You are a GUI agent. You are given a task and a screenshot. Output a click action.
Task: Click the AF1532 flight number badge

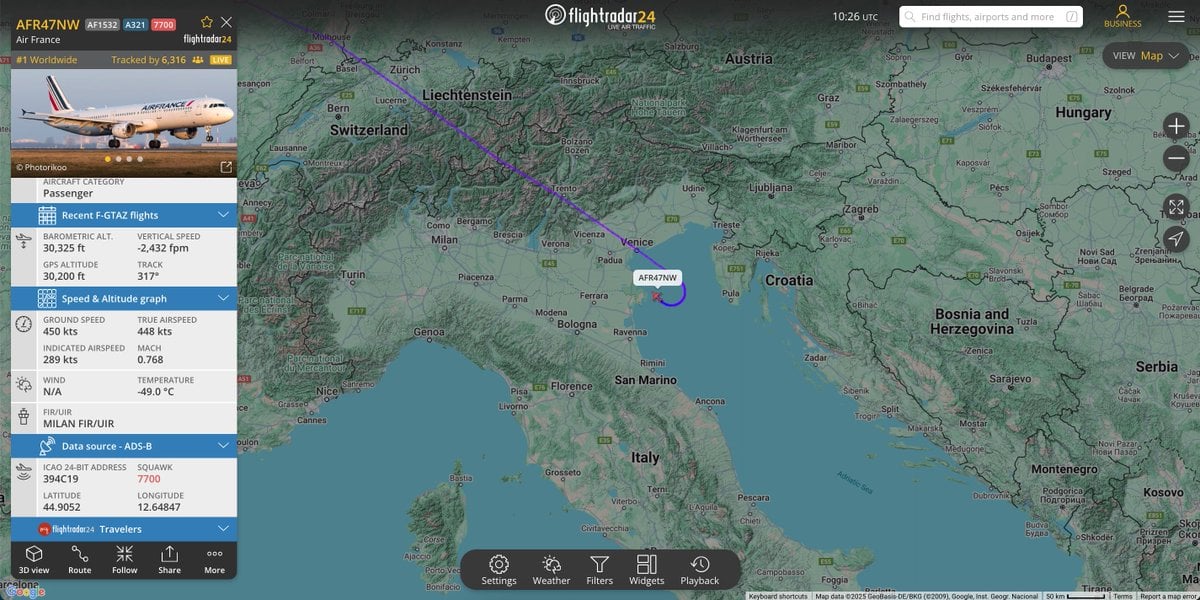point(102,24)
